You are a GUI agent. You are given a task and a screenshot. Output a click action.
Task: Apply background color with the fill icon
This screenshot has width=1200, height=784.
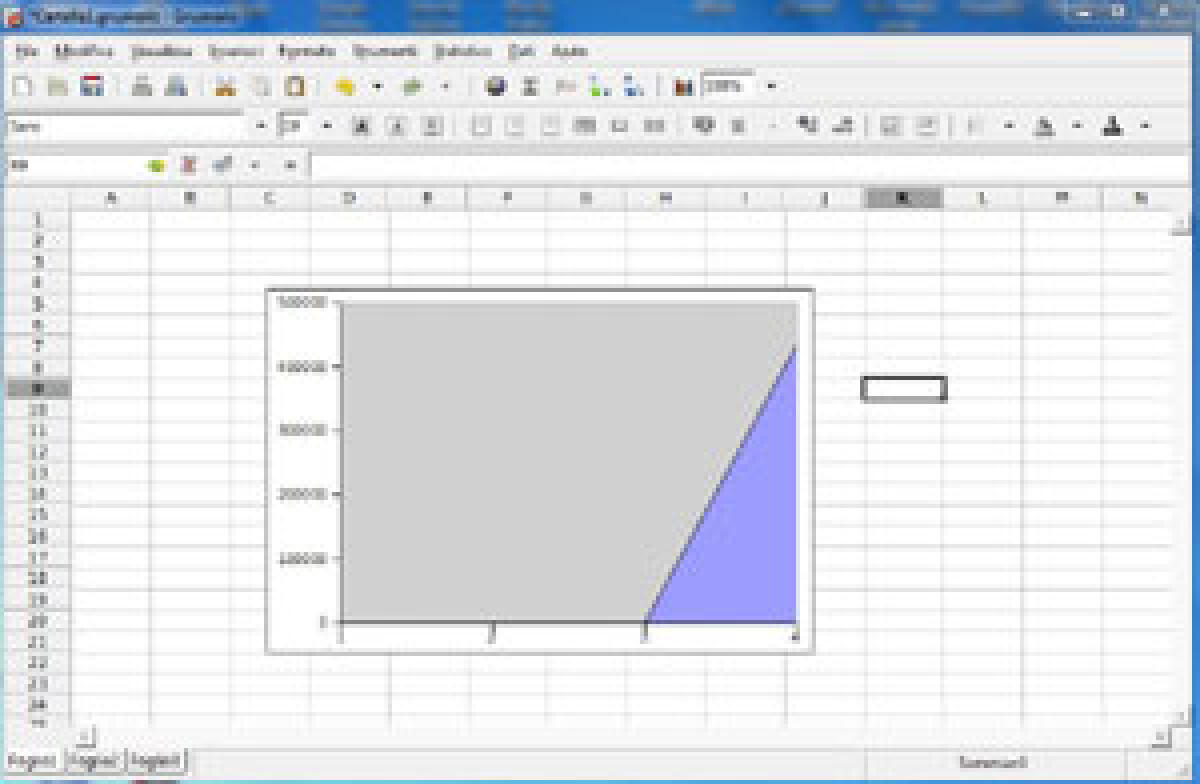1044,126
